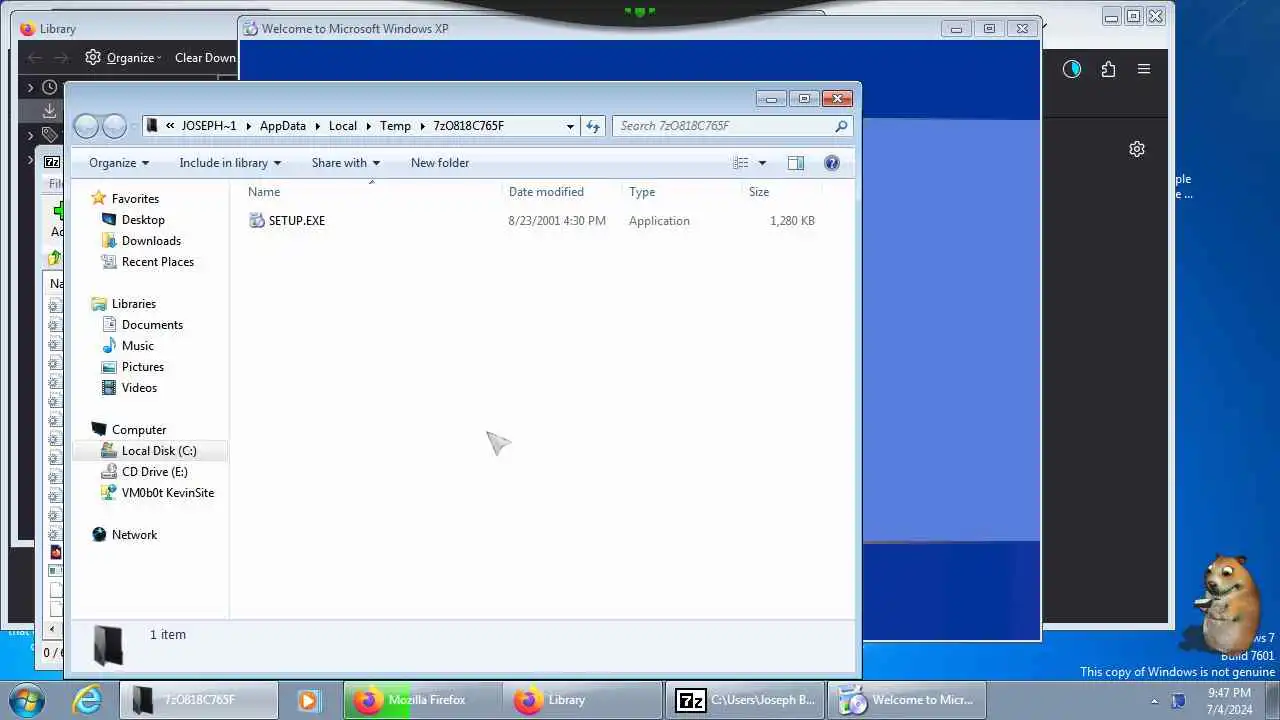Click the Explorer Back navigation button
This screenshot has height=720, width=1280.
point(87,126)
